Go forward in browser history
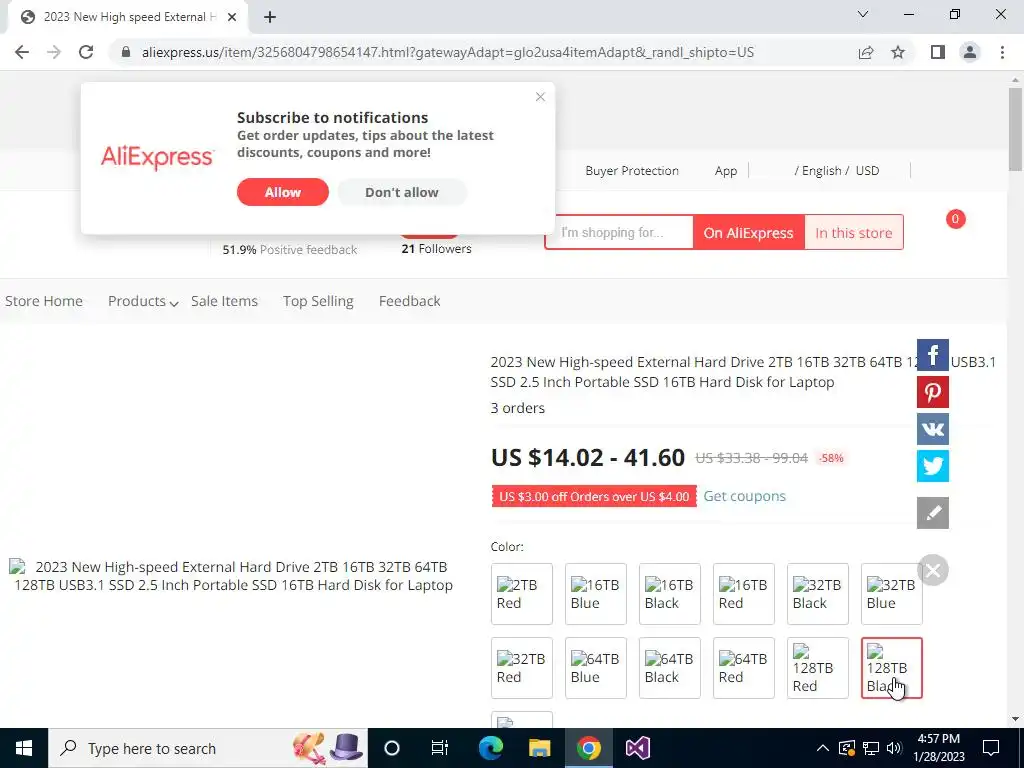1024x768 pixels. 54,52
